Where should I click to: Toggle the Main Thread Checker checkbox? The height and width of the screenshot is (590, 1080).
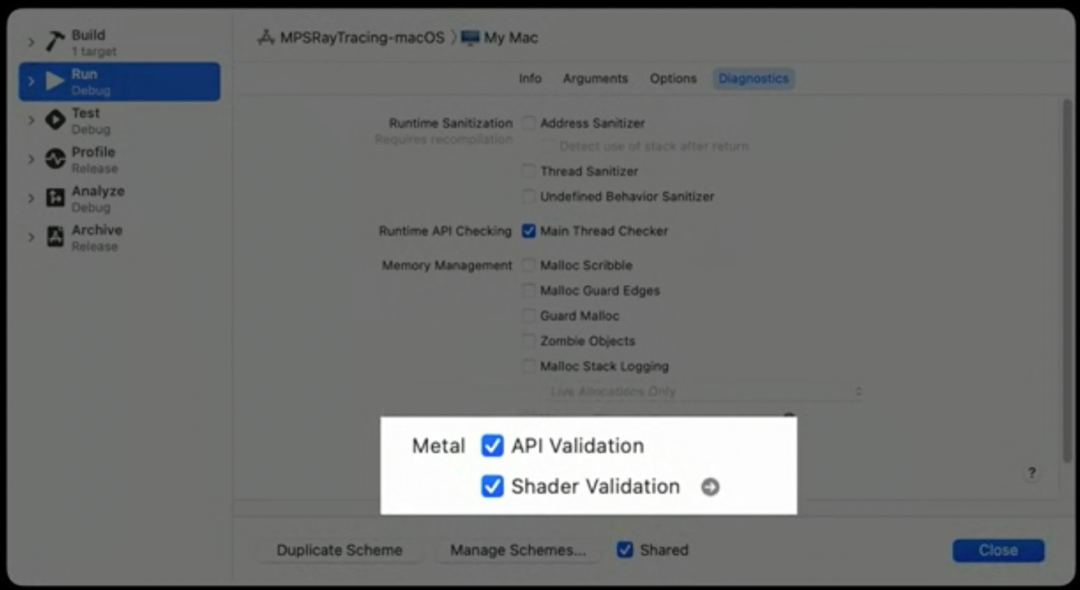point(529,231)
